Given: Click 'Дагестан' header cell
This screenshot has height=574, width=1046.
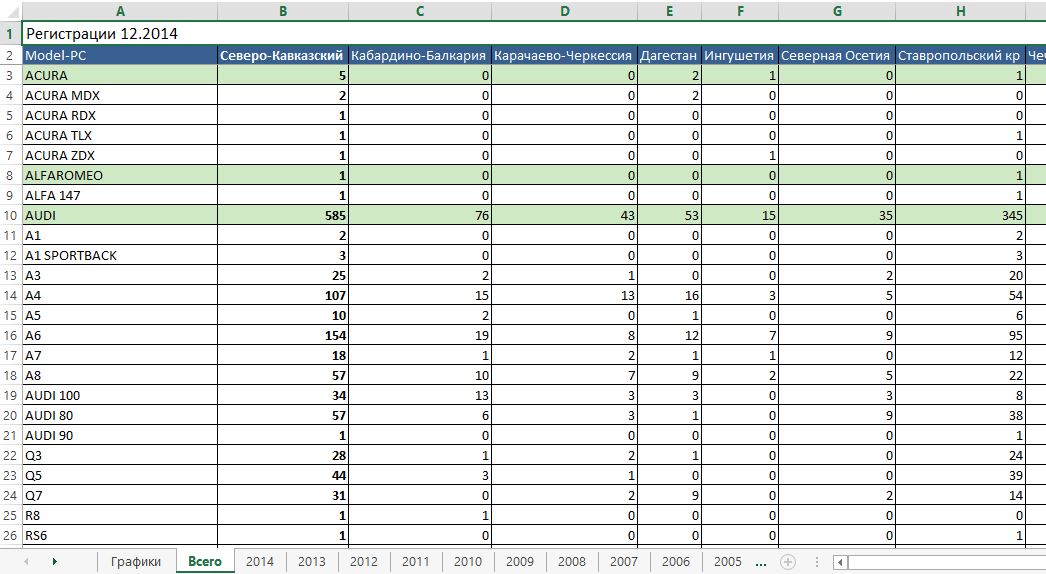Looking at the screenshot, I should (x=669, y=55).
